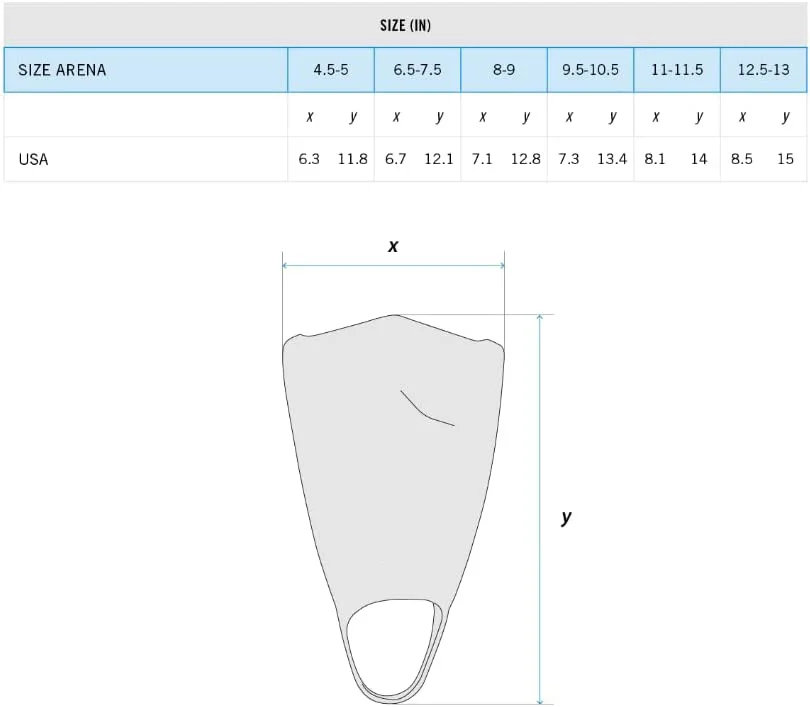Choose the 9.5-10.5 size column header
The width and height of the screenshot is (810, 707).
590,70
